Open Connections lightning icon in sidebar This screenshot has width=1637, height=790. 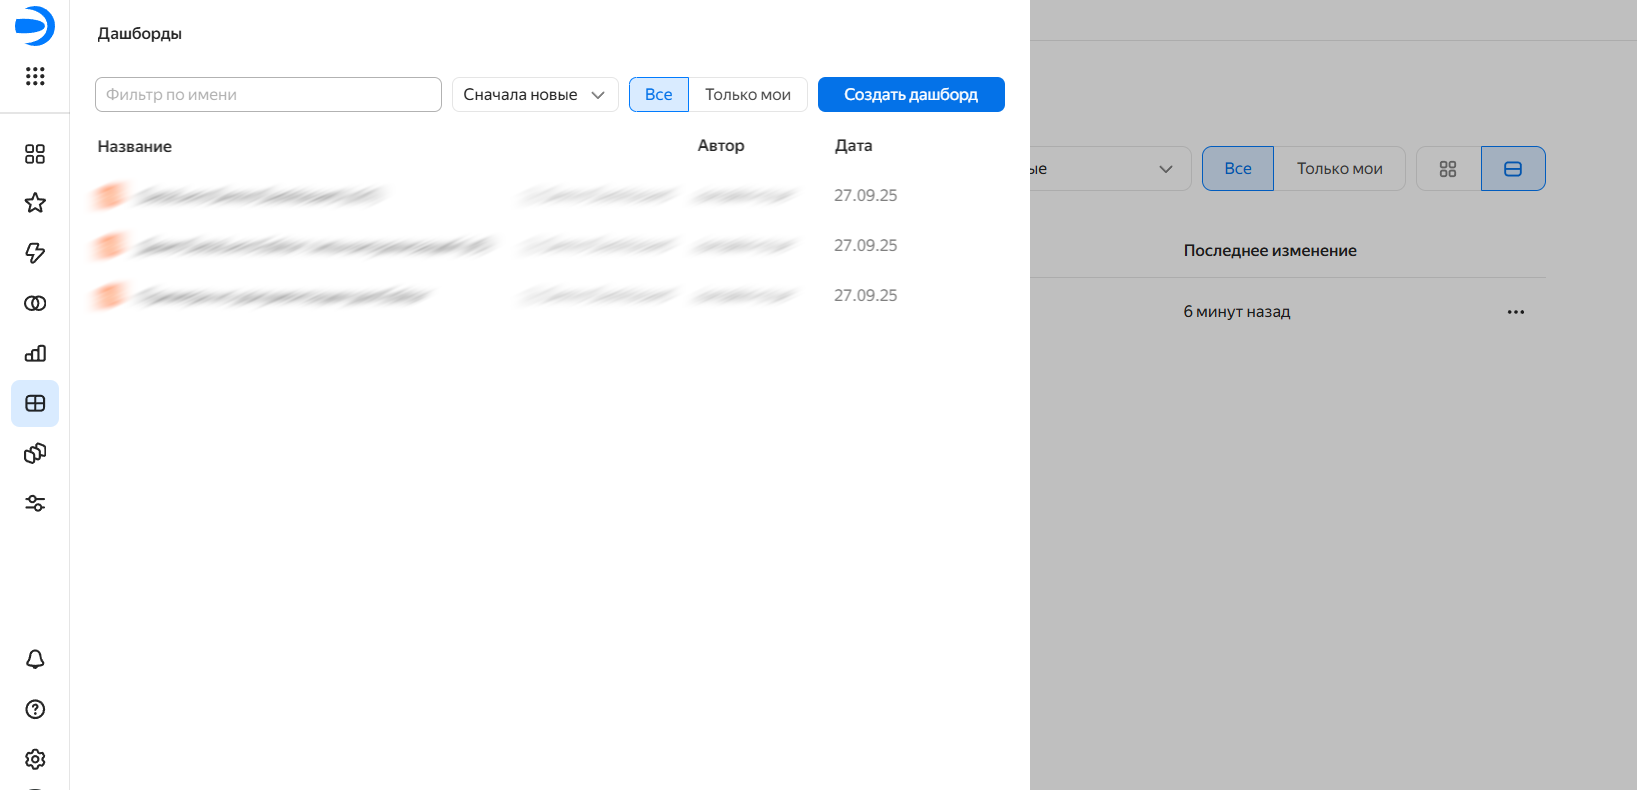pyautogui.click(x=35, y=253)
